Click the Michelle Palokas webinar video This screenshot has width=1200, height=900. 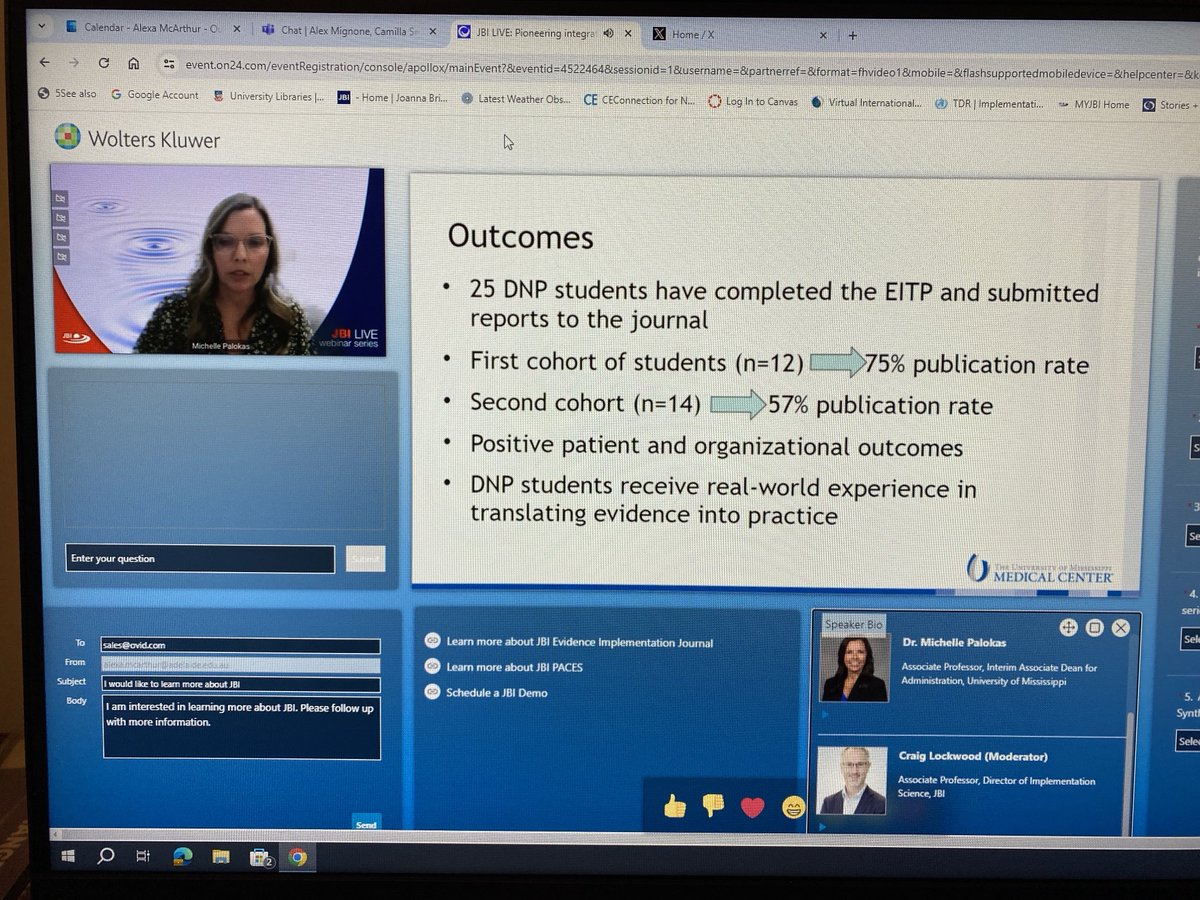tap(217, 260)
